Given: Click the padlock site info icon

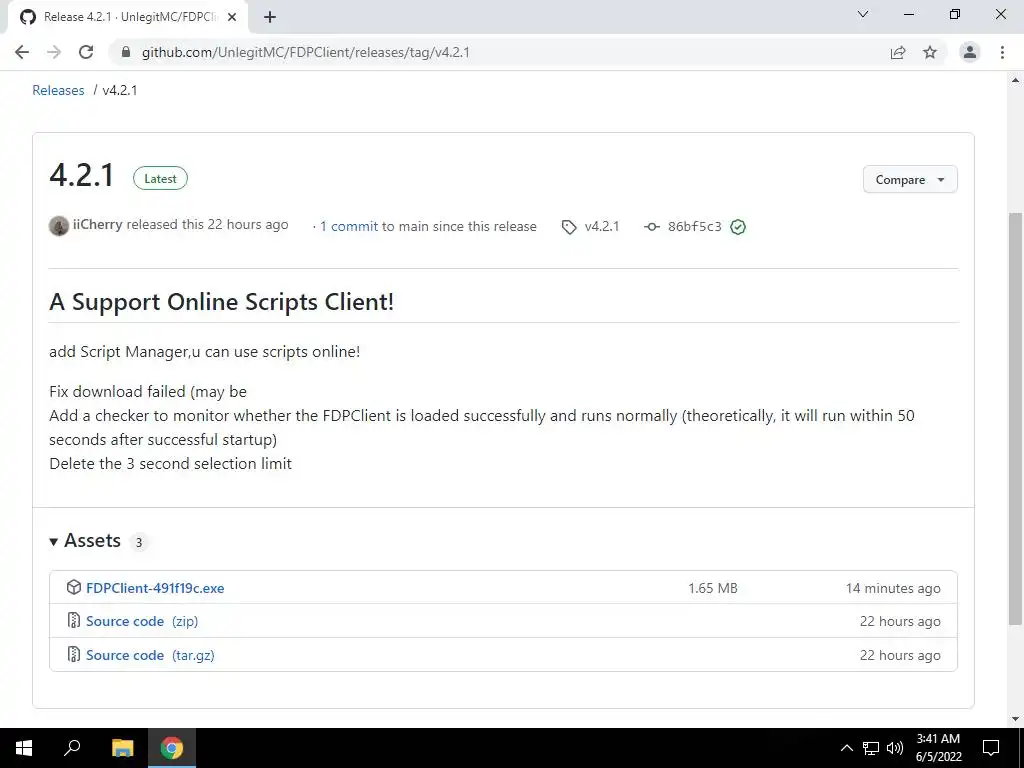Looking at the screenshot, I should [x=126, y=52].
